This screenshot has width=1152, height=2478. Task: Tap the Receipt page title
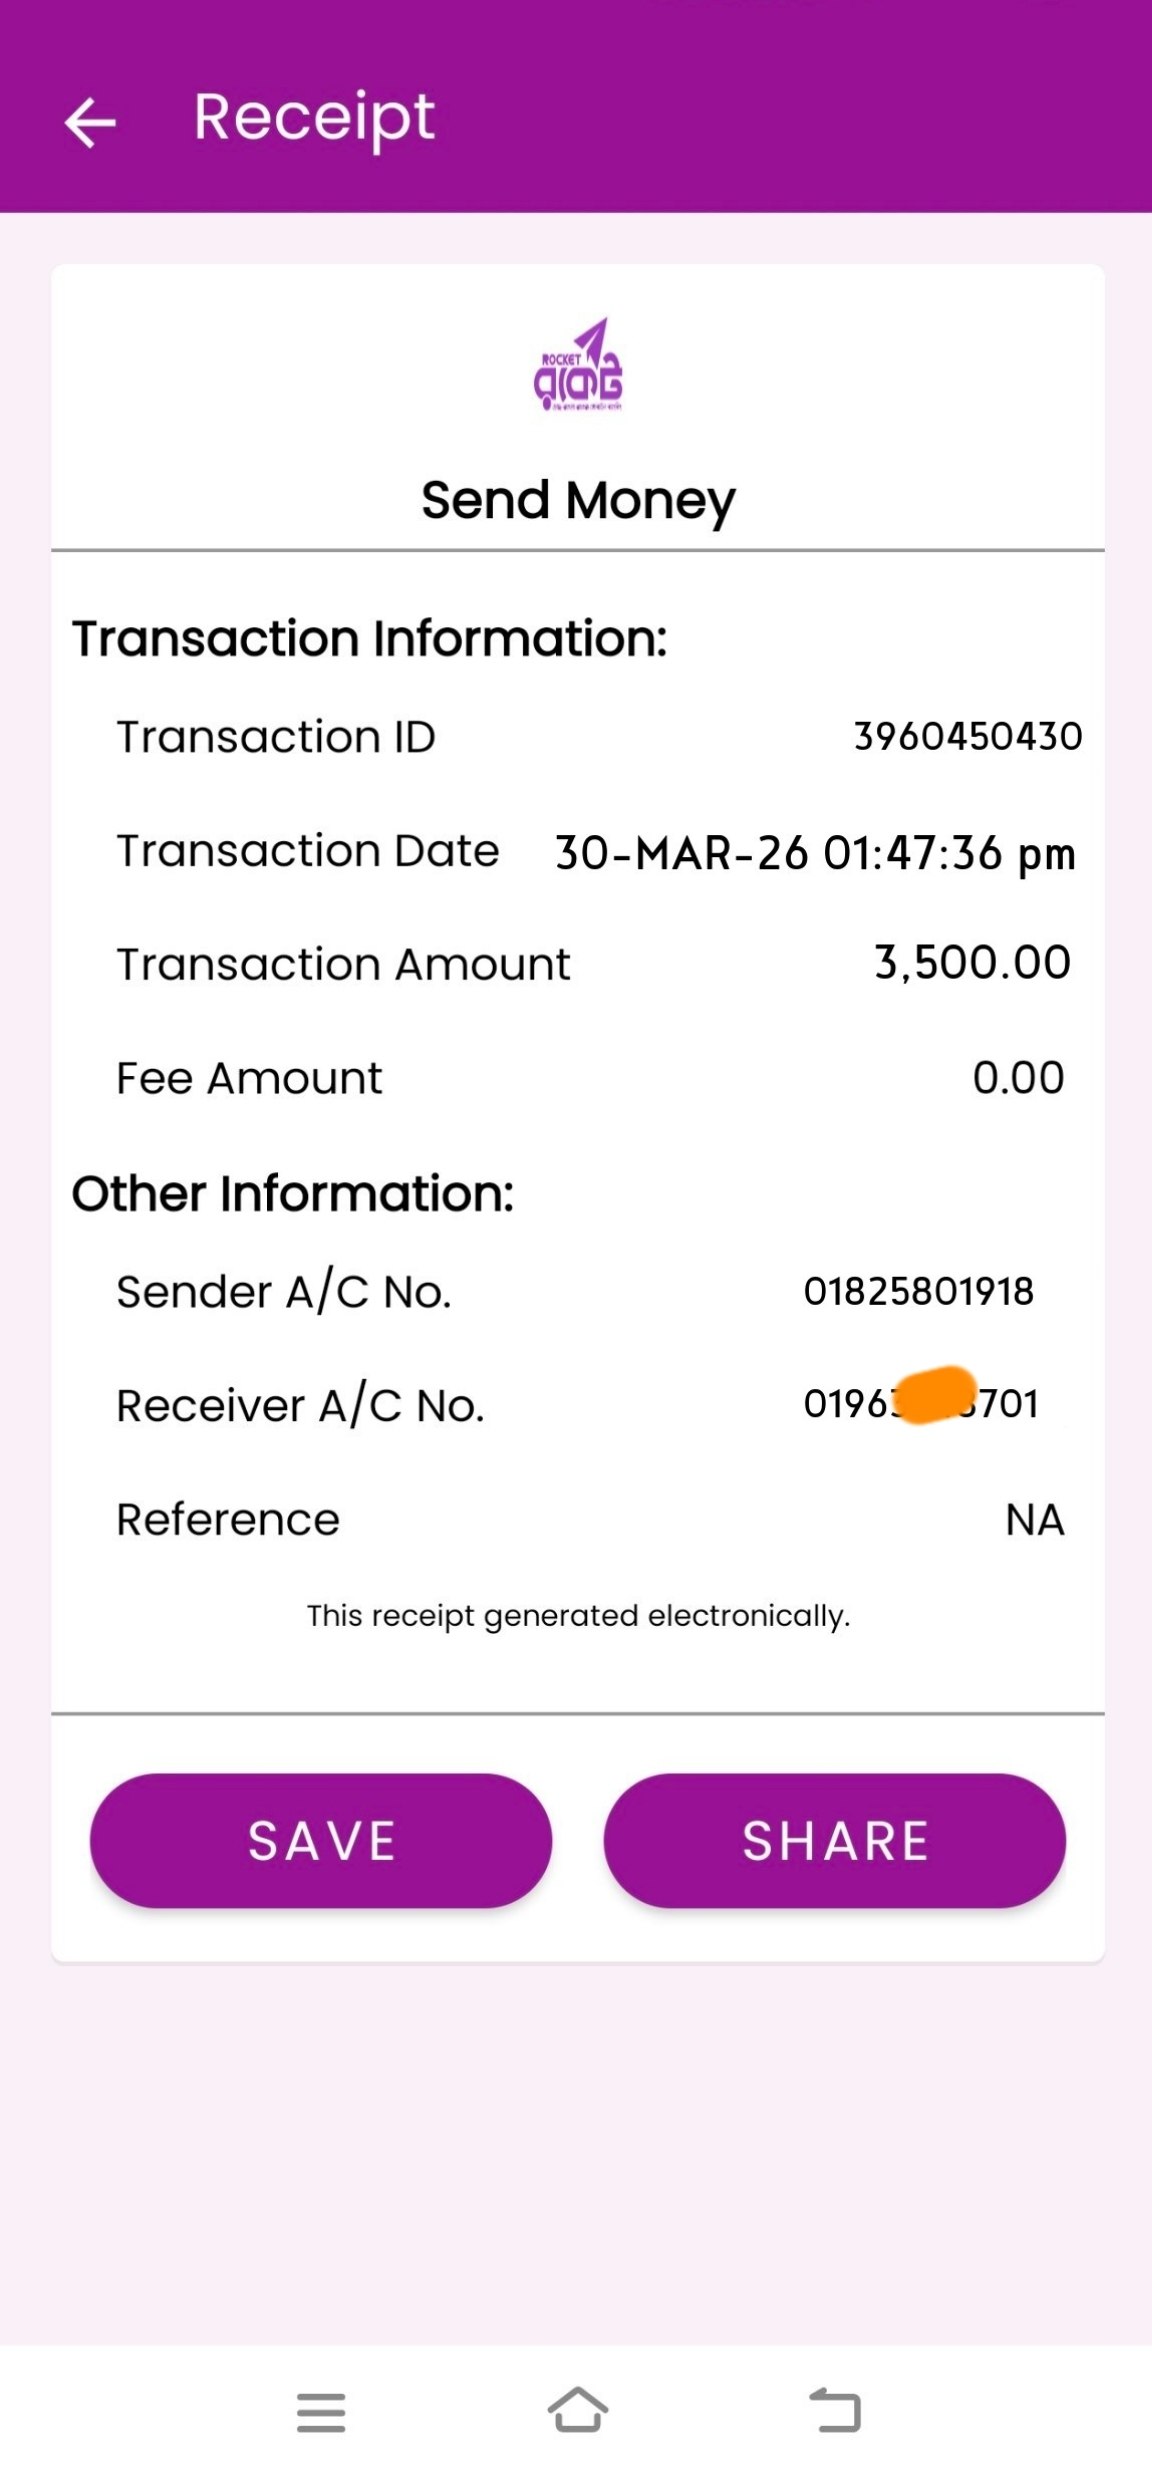[314, 118]
